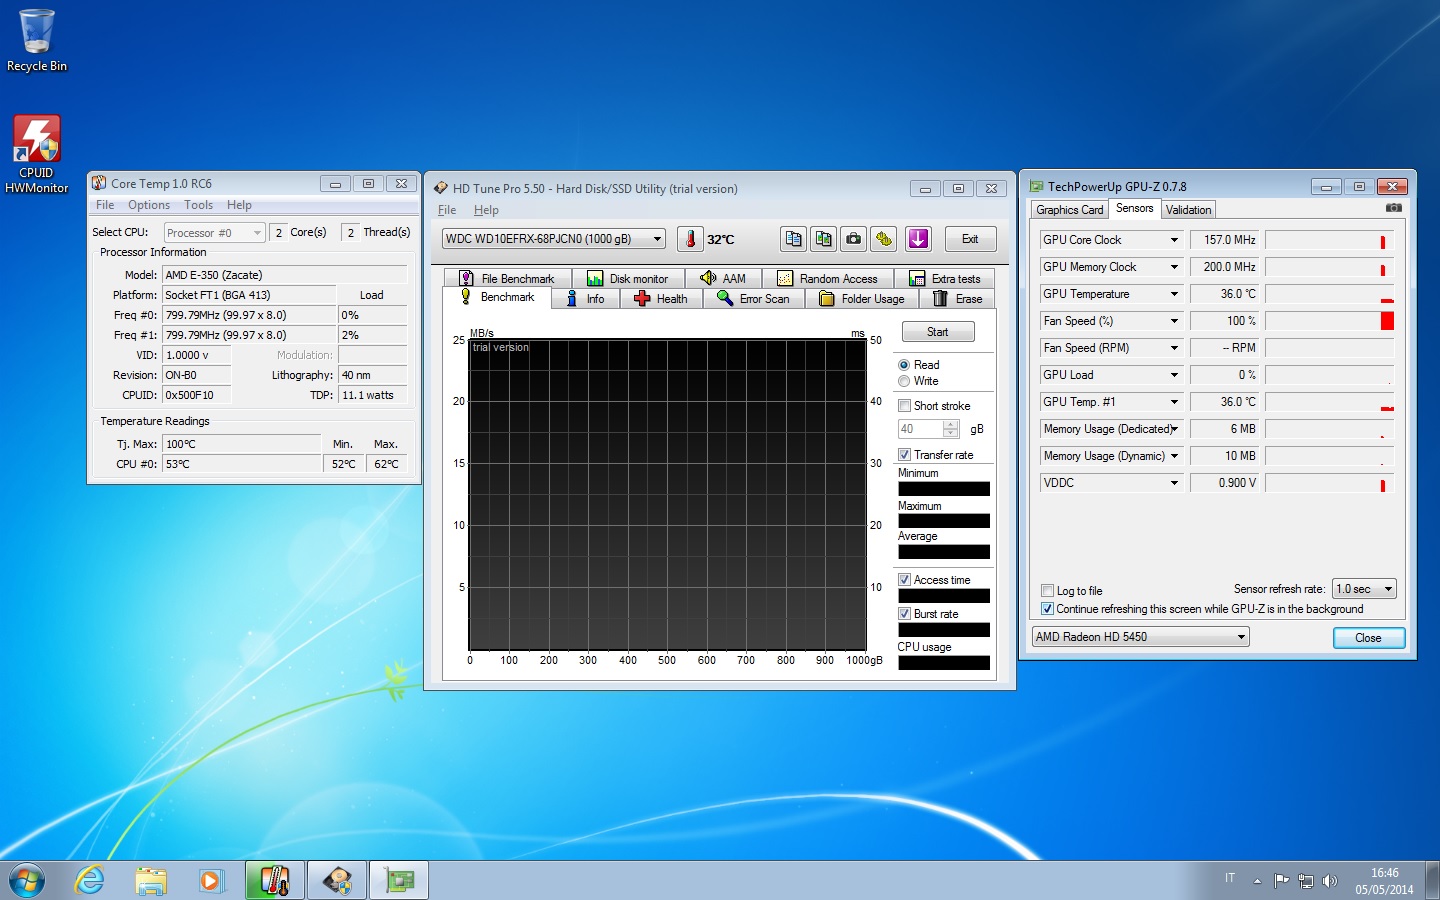Click the purple down-arrow icon in HD Tune

click(918, 239)
